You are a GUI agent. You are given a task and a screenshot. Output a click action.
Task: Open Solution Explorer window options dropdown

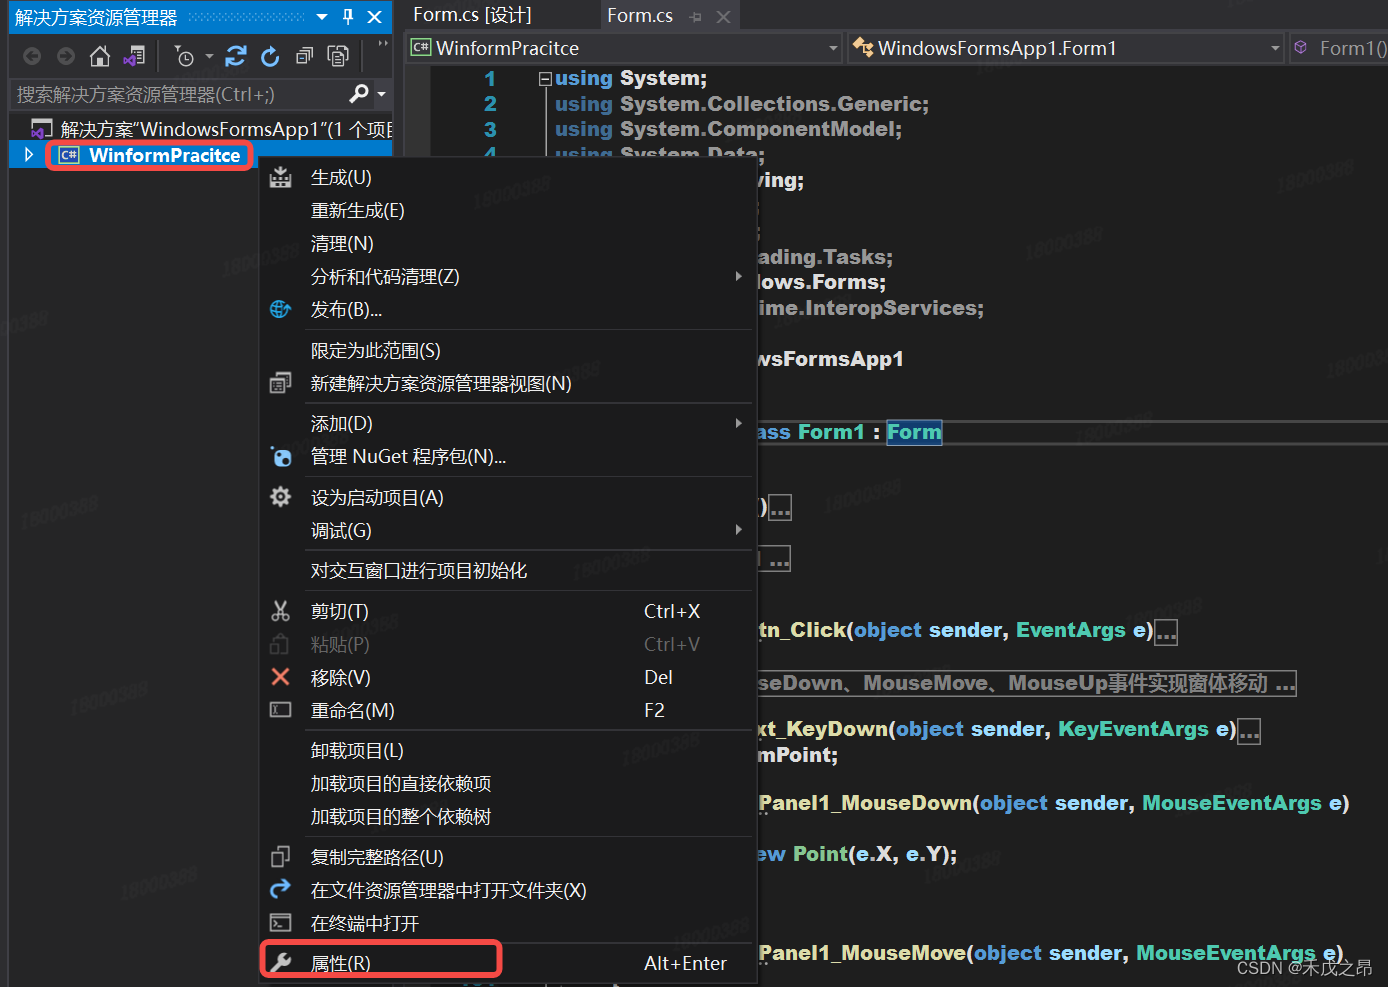[x=322, y=17]
